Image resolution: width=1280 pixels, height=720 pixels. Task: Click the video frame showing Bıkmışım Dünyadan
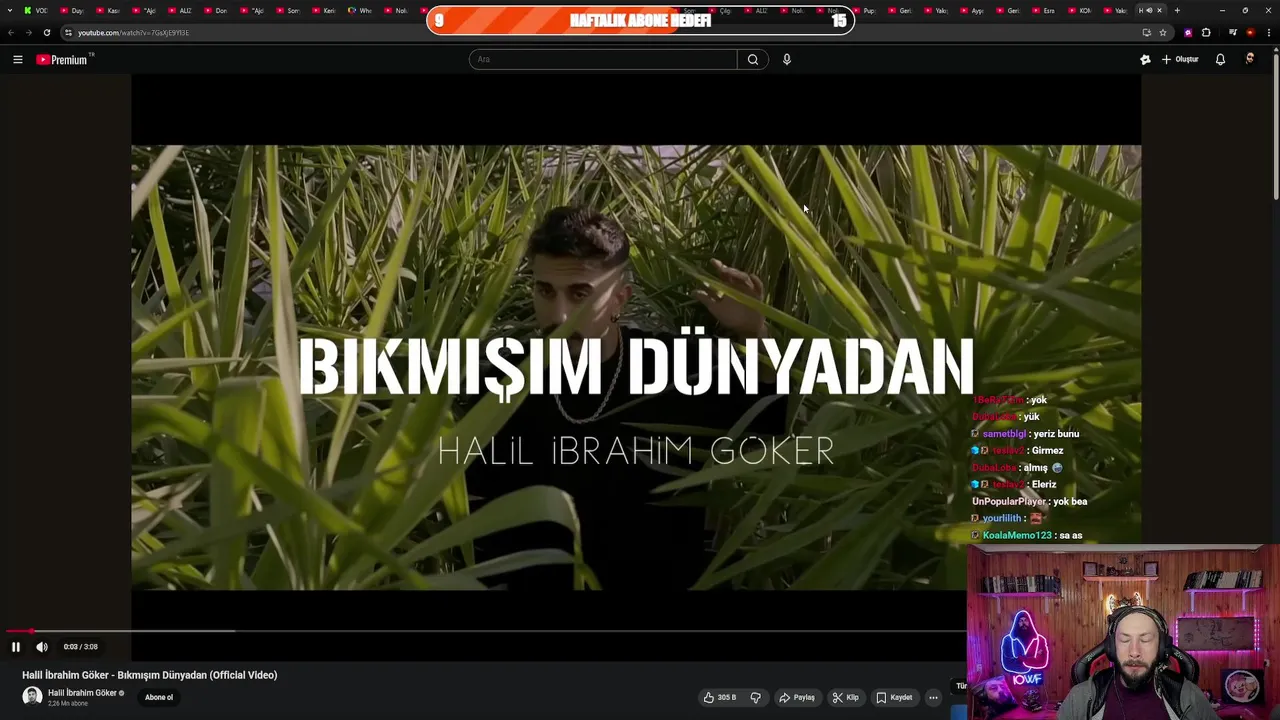pyautogui.click(x=636, y=367)
